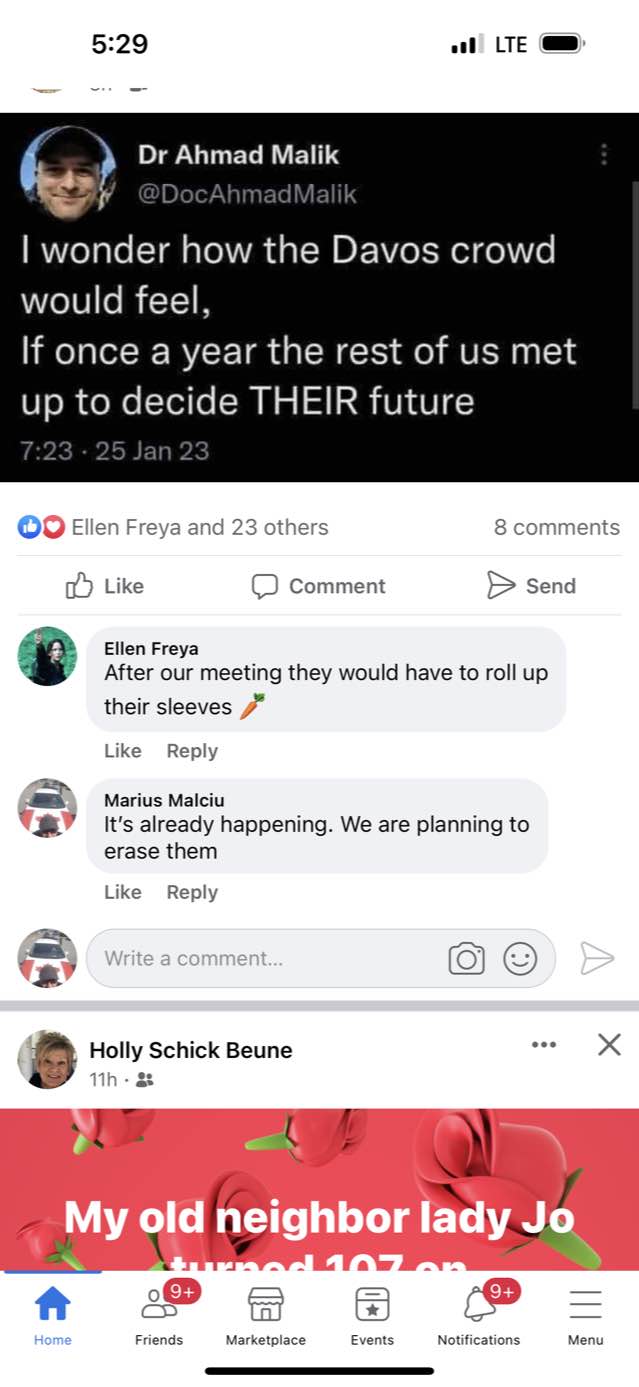Dismiss Holly Schick Beune's post with X
Image resolution: width=639 pixels, height=1387 pixels.
tap(608, 1045)
